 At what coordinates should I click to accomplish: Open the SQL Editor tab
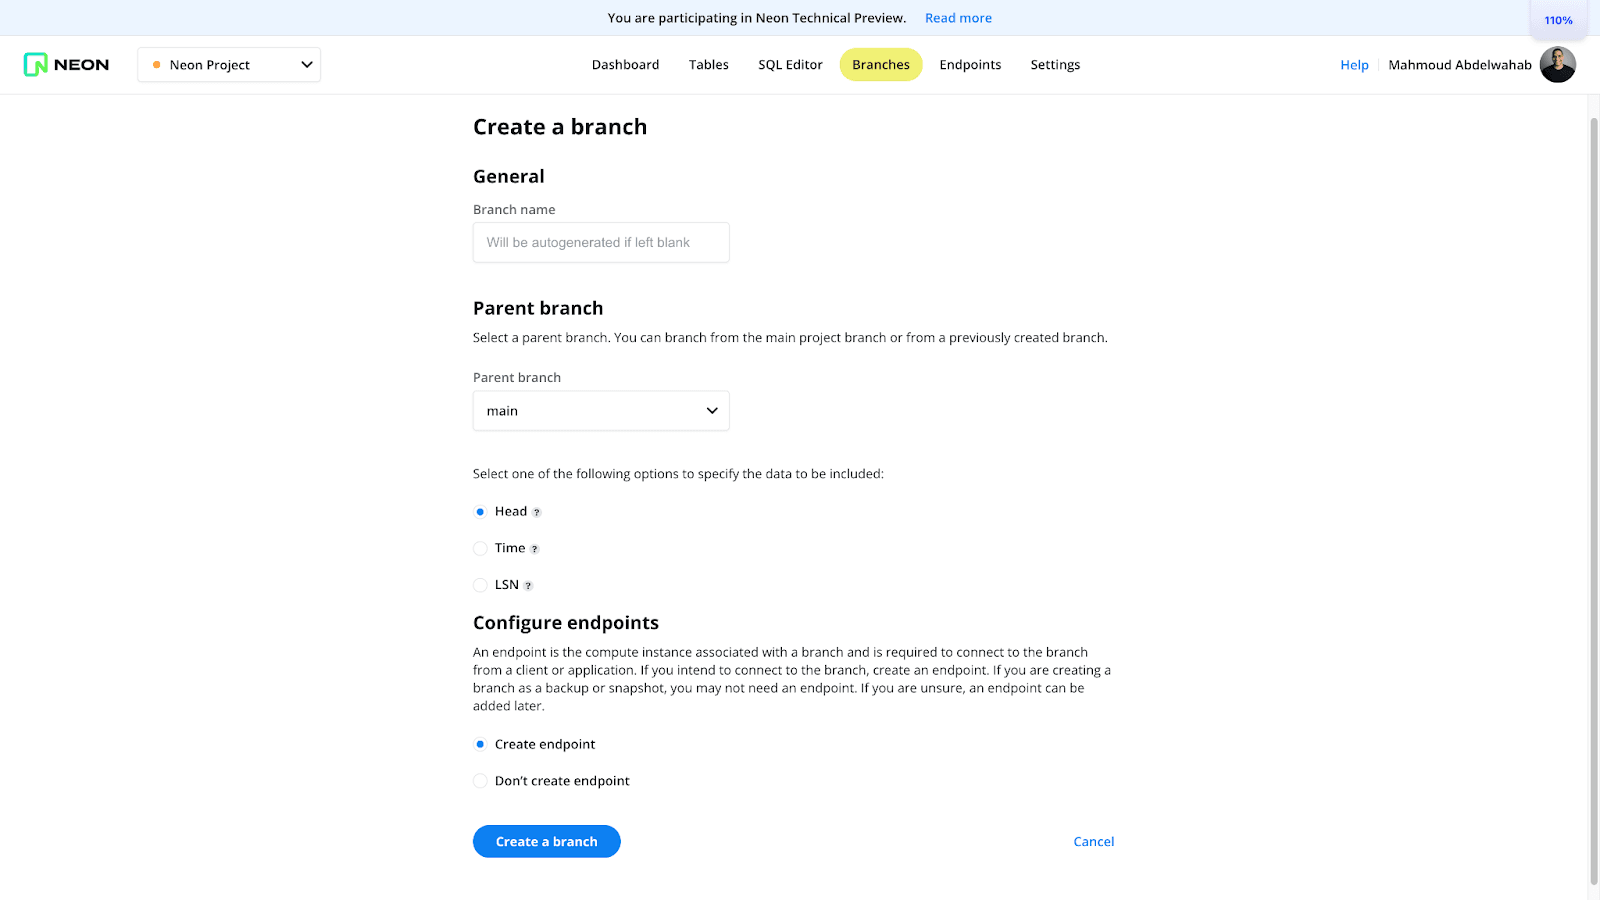(790, 65)
